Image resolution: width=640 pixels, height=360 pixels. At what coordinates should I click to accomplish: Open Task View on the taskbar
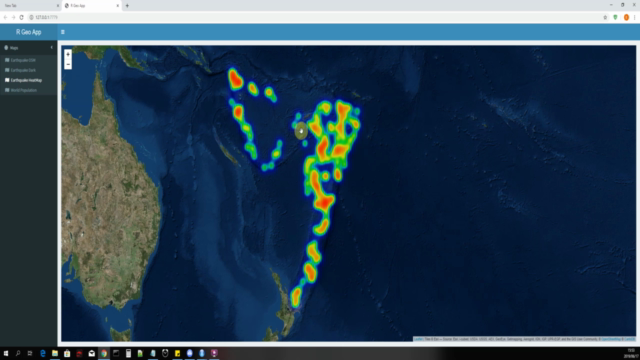[x=30, y=353]
